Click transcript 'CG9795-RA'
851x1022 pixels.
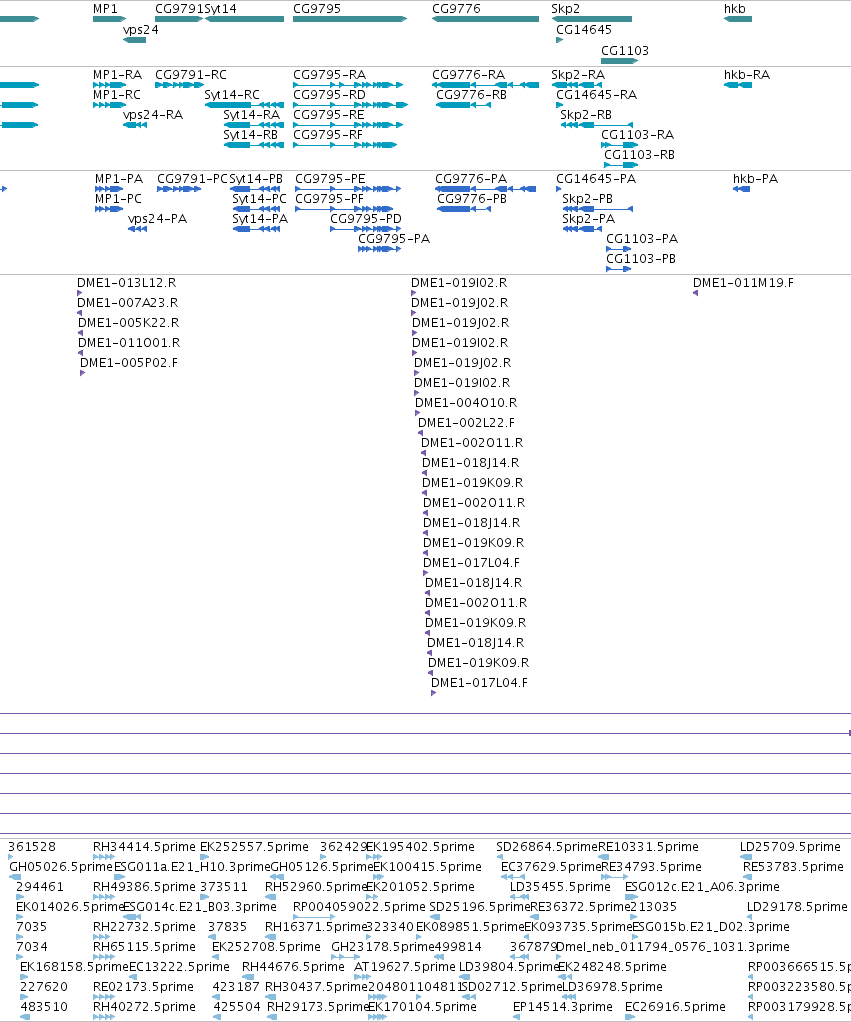330,75
